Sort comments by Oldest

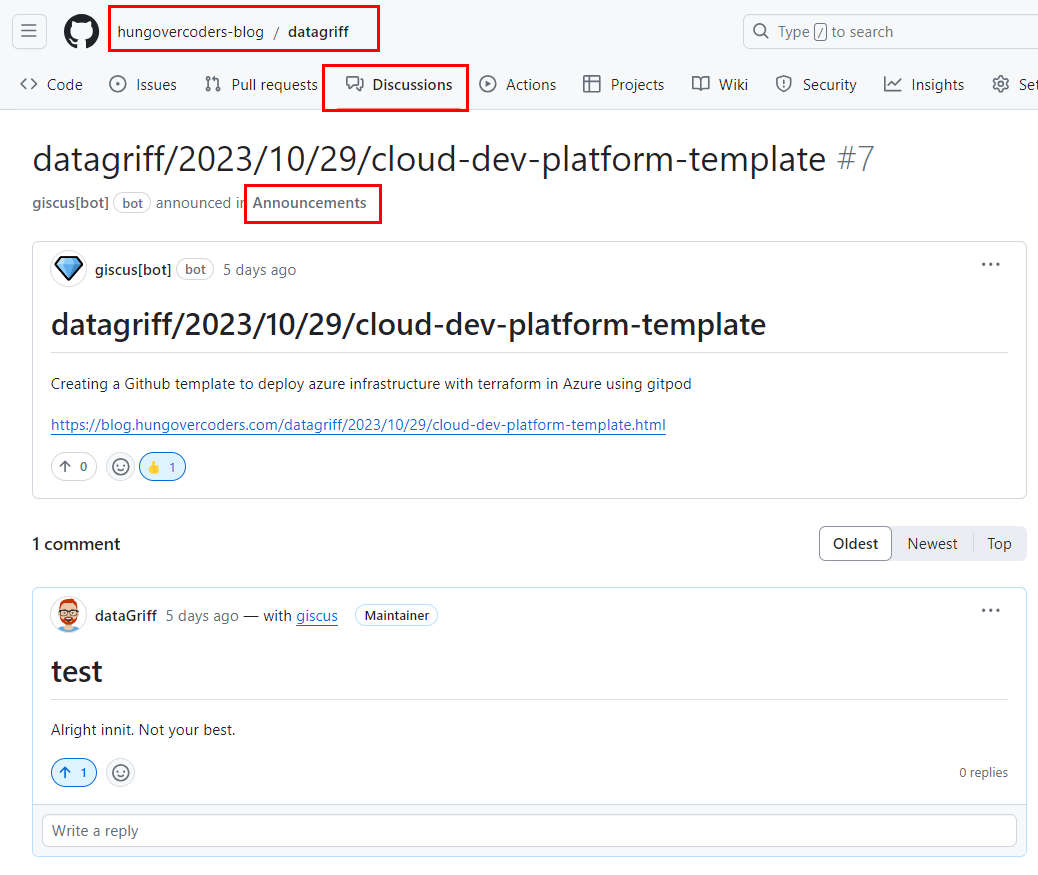(855, 543)
